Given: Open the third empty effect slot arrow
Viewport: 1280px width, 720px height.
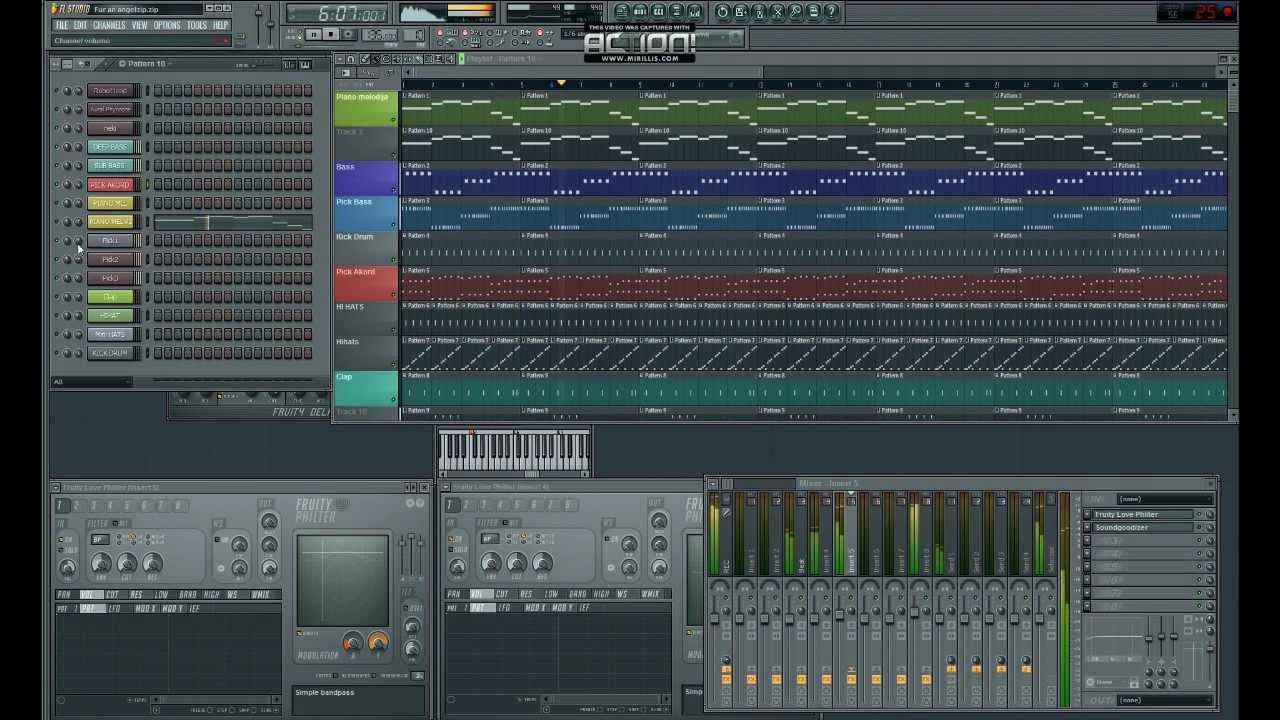Looking at the screenshot, I should coord(1087,540).
